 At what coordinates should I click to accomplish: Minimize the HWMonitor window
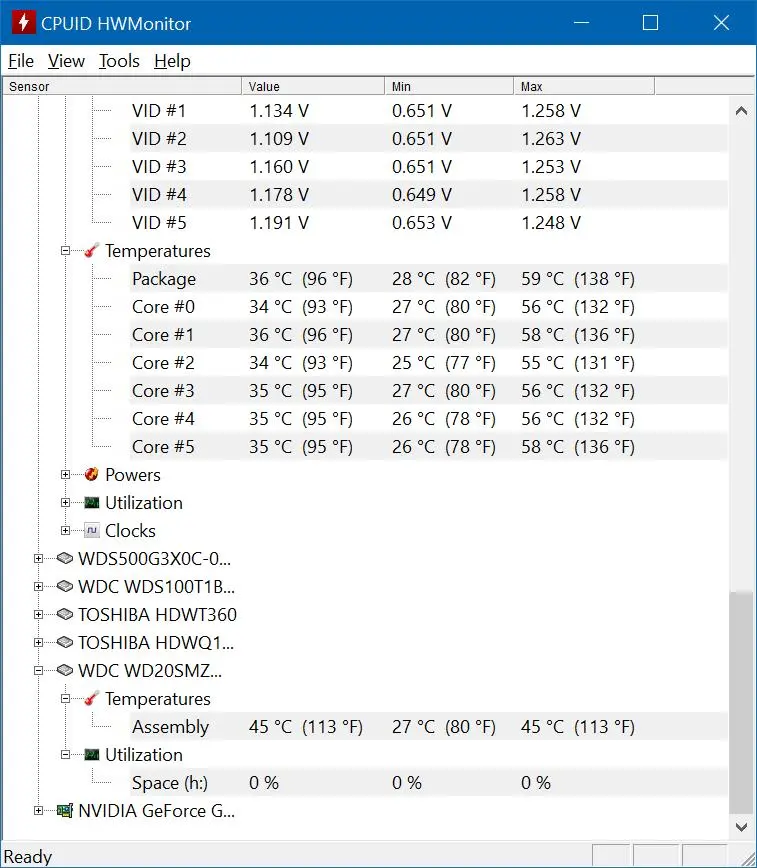[581, 23]
